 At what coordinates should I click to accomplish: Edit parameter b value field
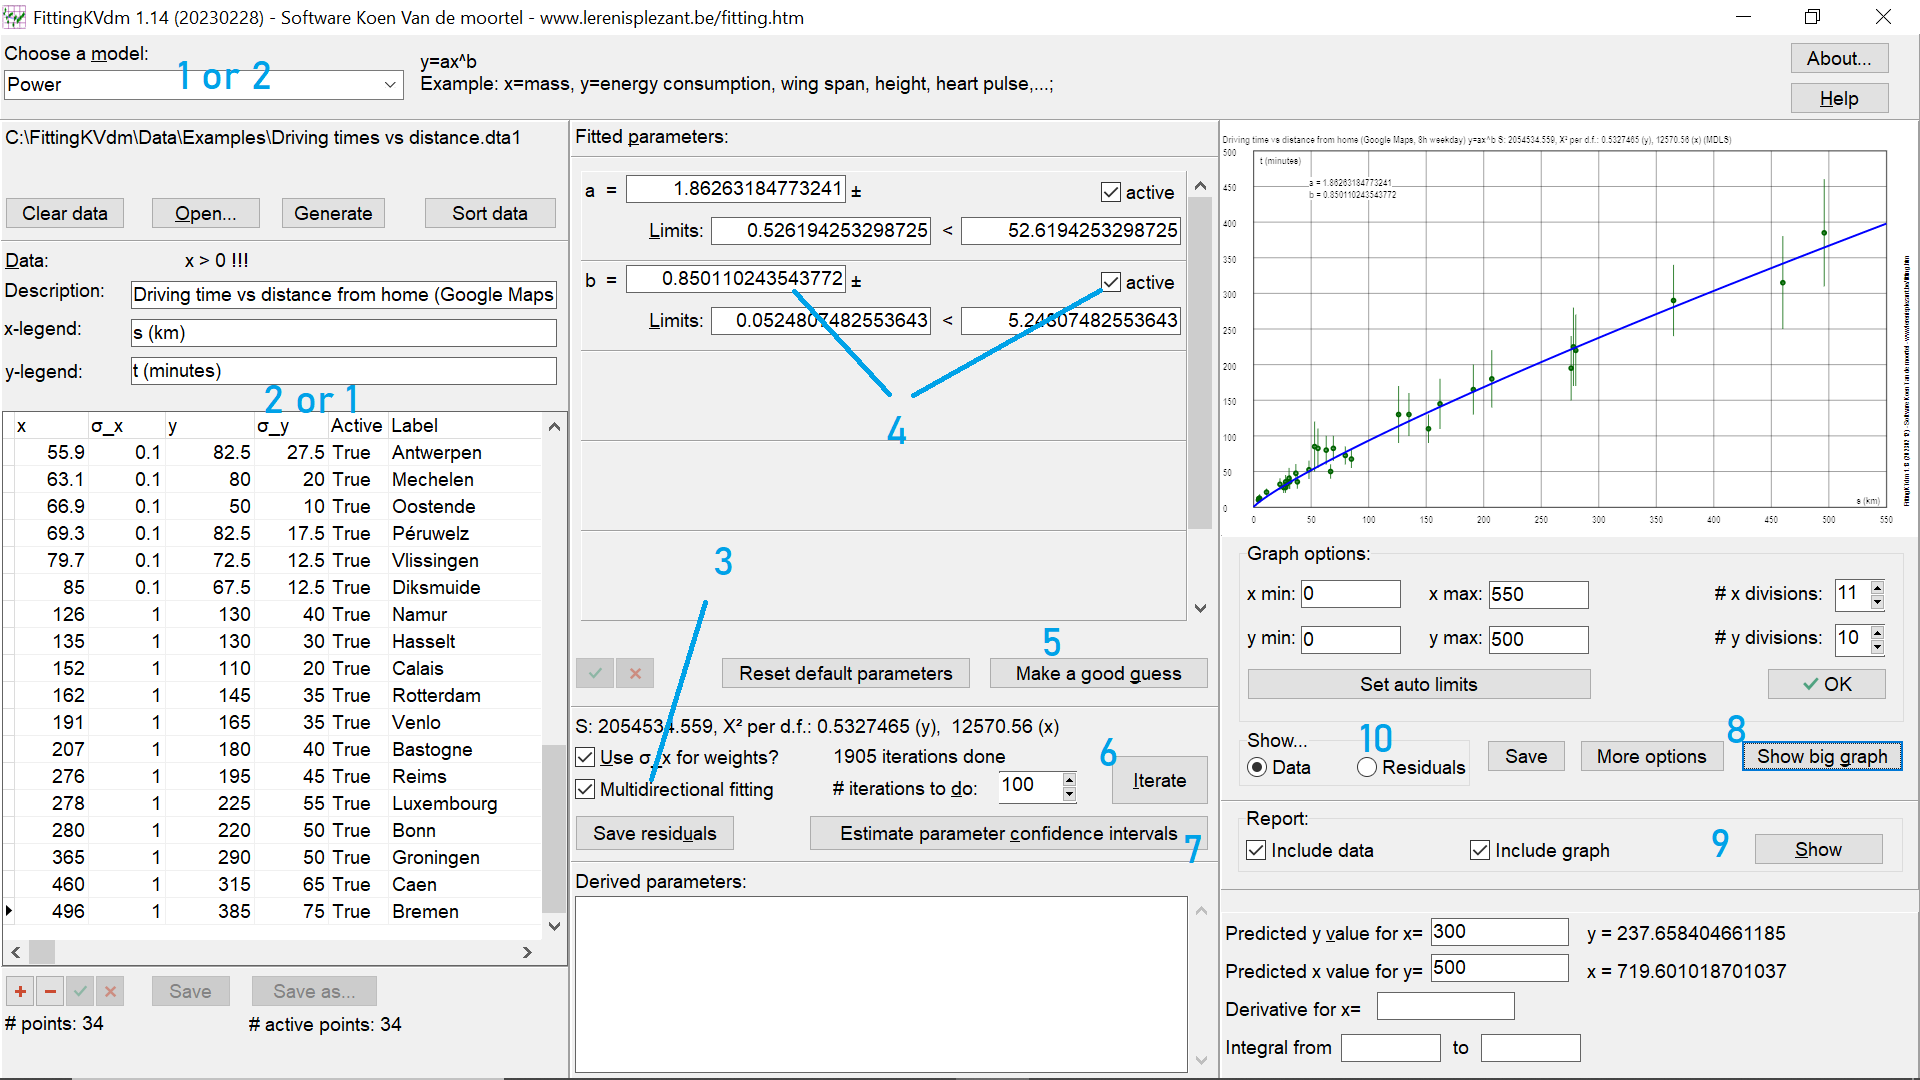(x=736, y=278)
